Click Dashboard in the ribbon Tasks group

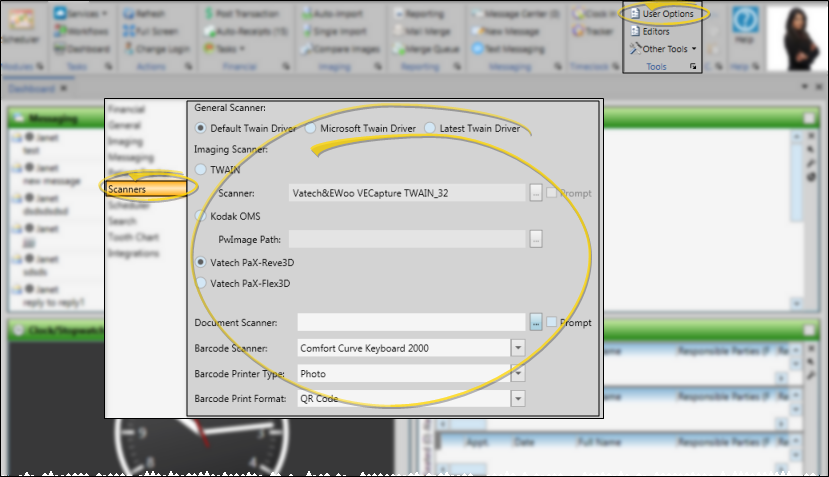point(82,49)
